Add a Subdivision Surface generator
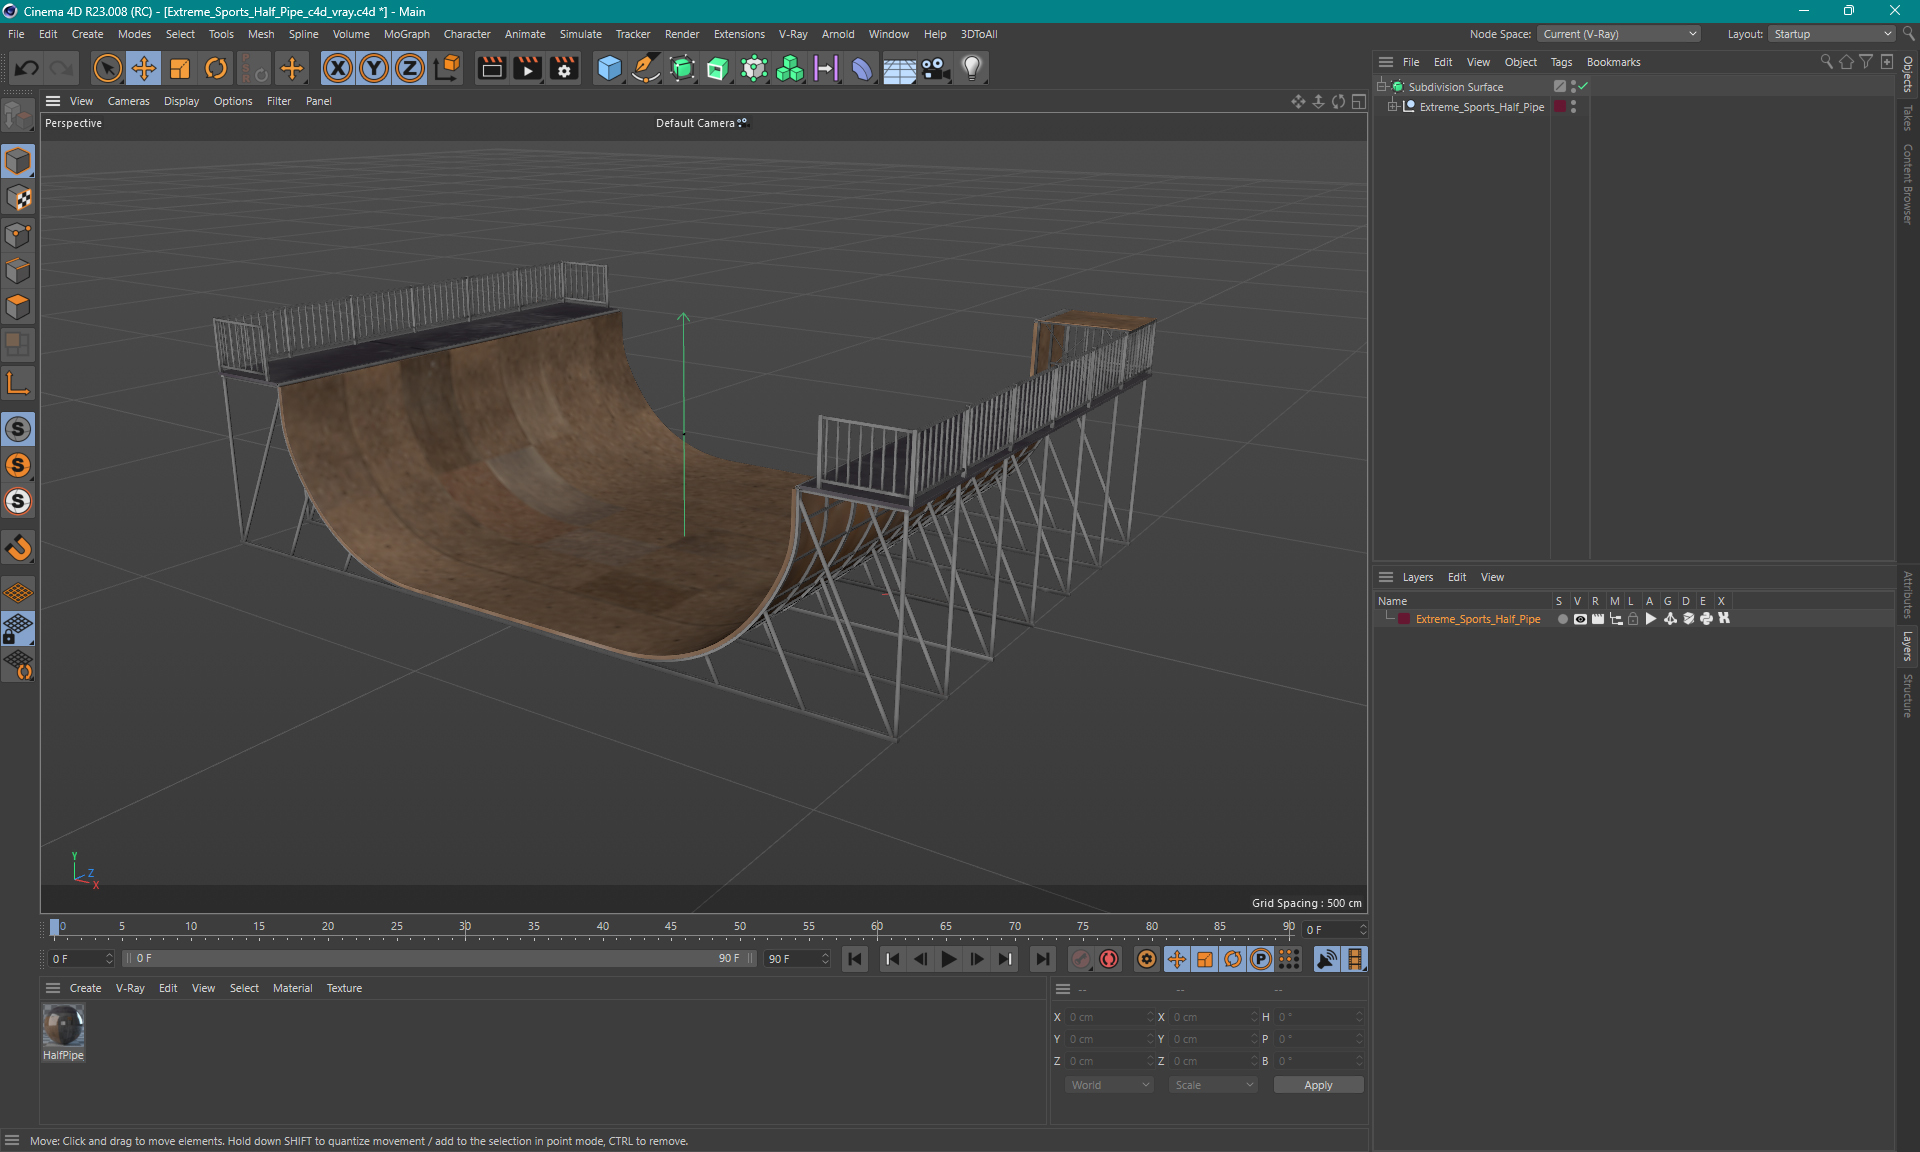 point(682,68)
